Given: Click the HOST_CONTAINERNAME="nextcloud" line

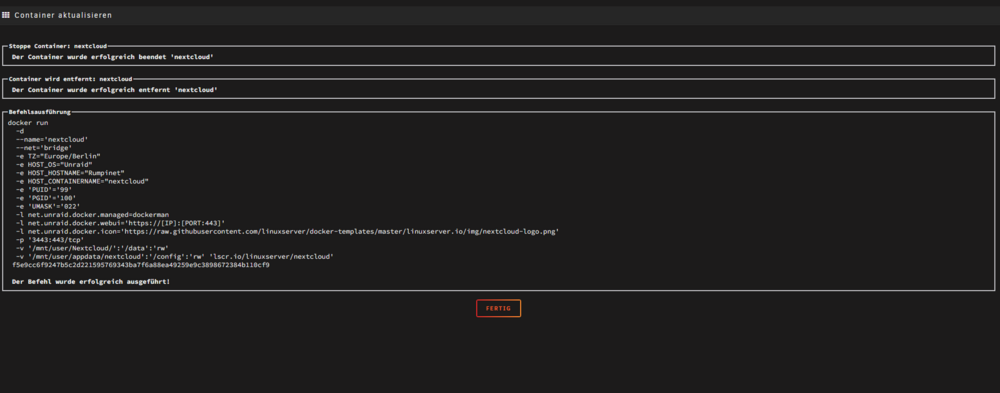Looking at the screenshot, I should pos(82,181).
